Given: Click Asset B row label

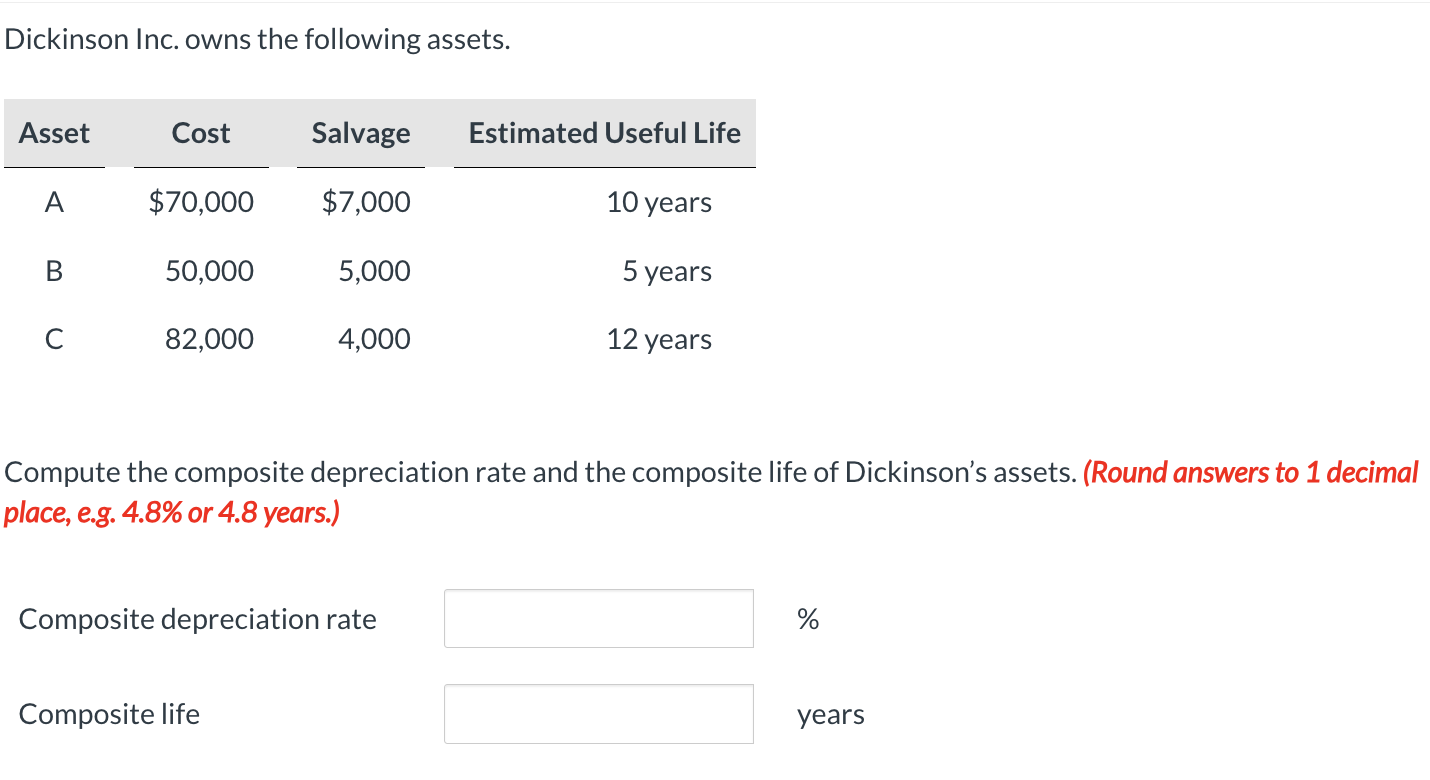Looking at the screenshot, I should coord(53,270).
